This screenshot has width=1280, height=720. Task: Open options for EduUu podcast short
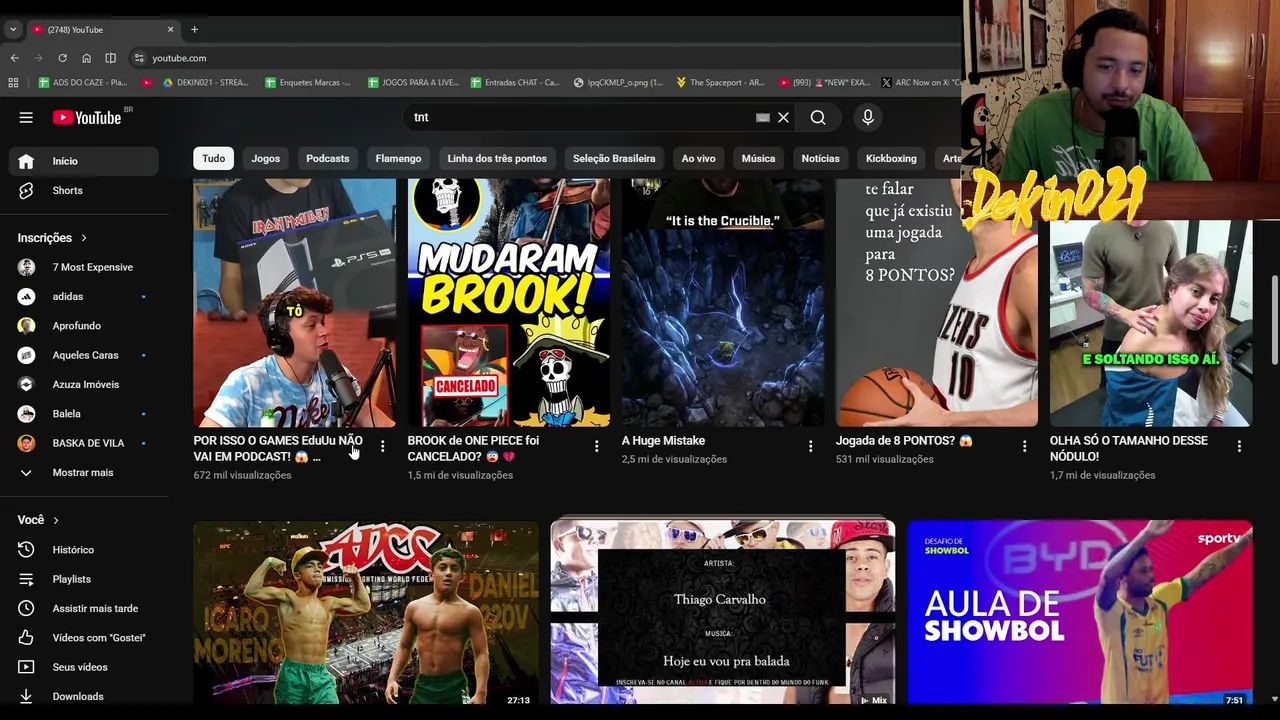(382, 446)
